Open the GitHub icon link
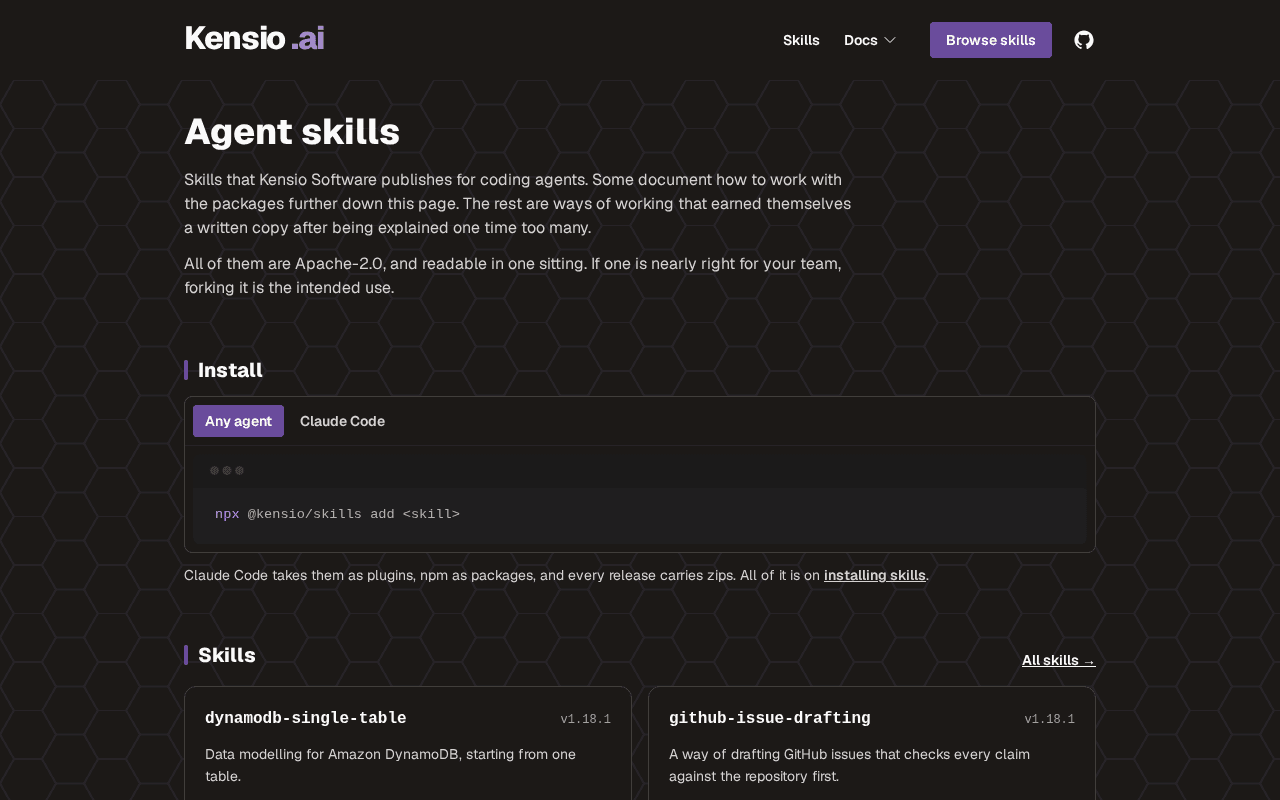The image size is (1280, 800). (1084, 40)
